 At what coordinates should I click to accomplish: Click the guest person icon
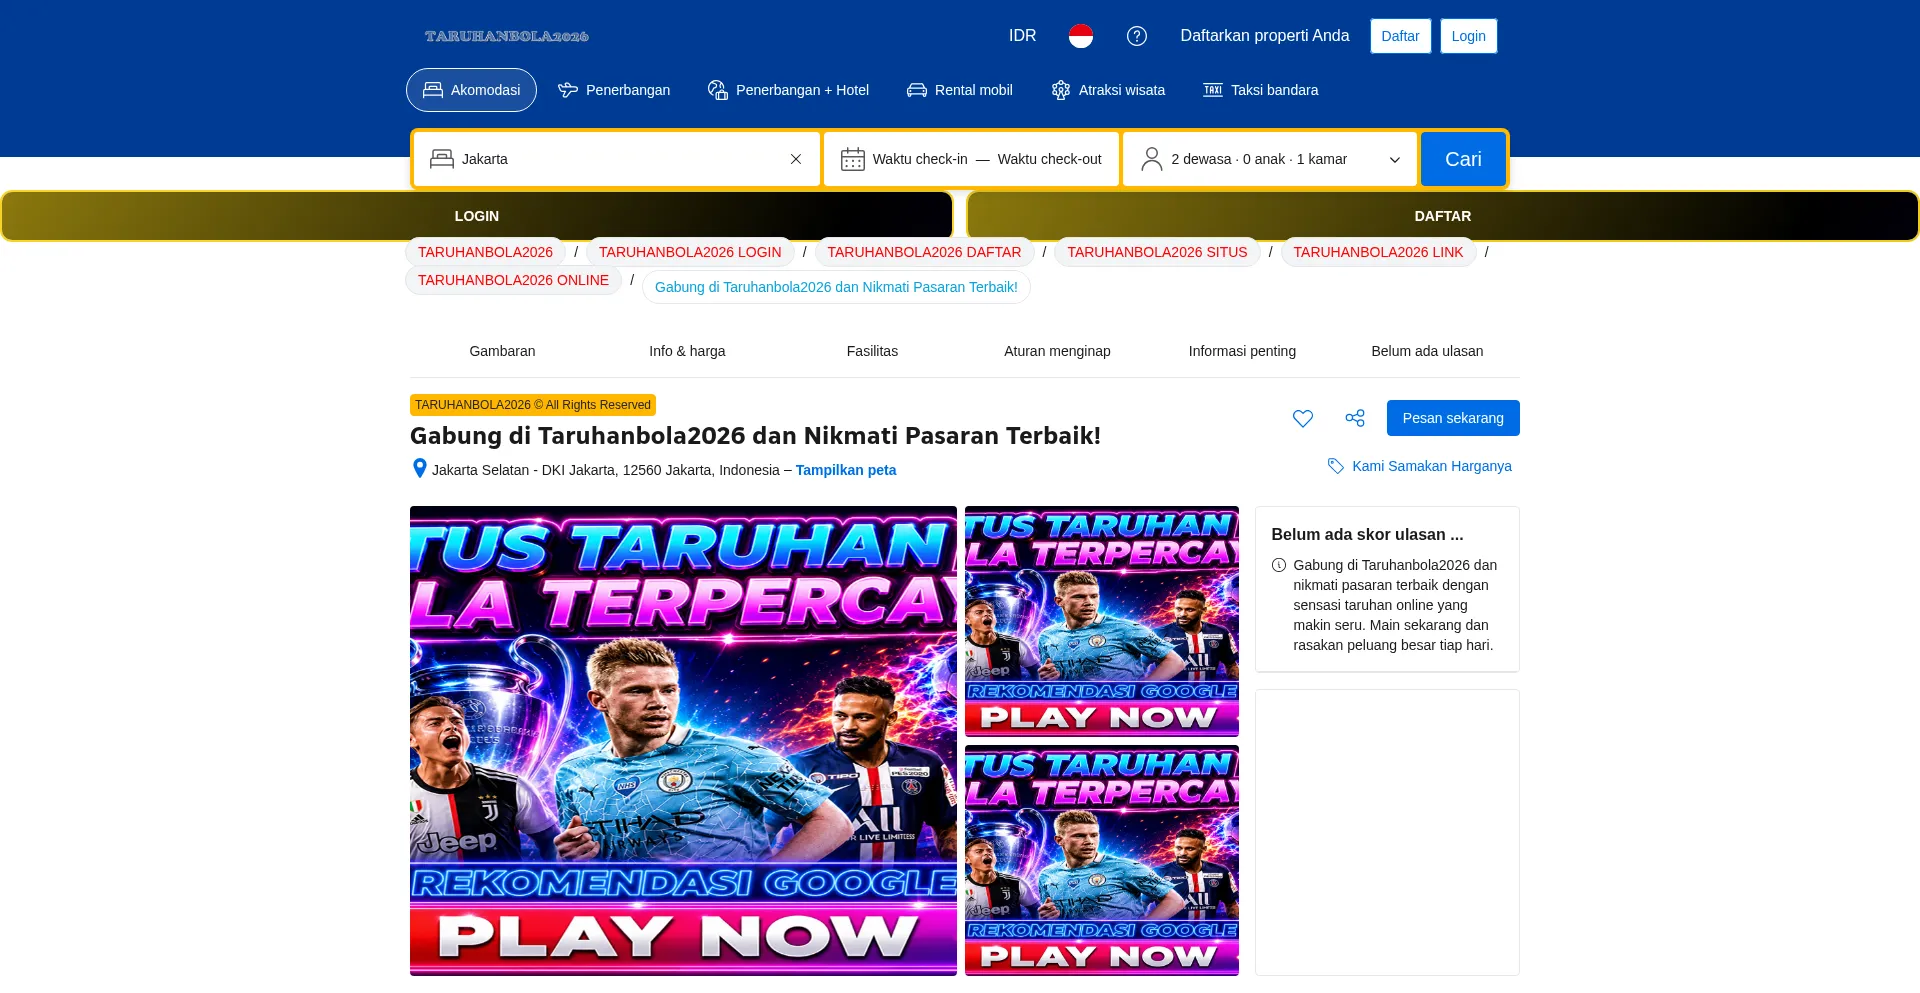[x=1152, y=159]
